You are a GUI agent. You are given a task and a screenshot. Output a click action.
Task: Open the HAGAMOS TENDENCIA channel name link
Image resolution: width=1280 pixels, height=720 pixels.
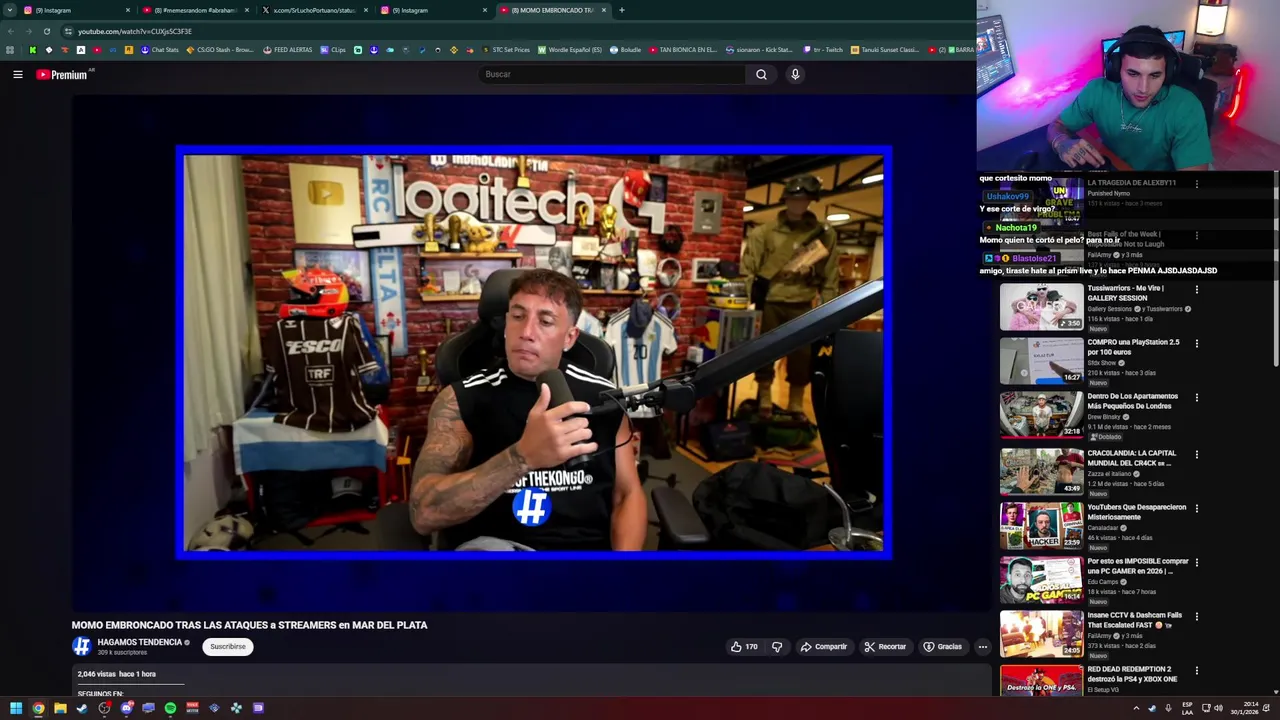point(139,642)
